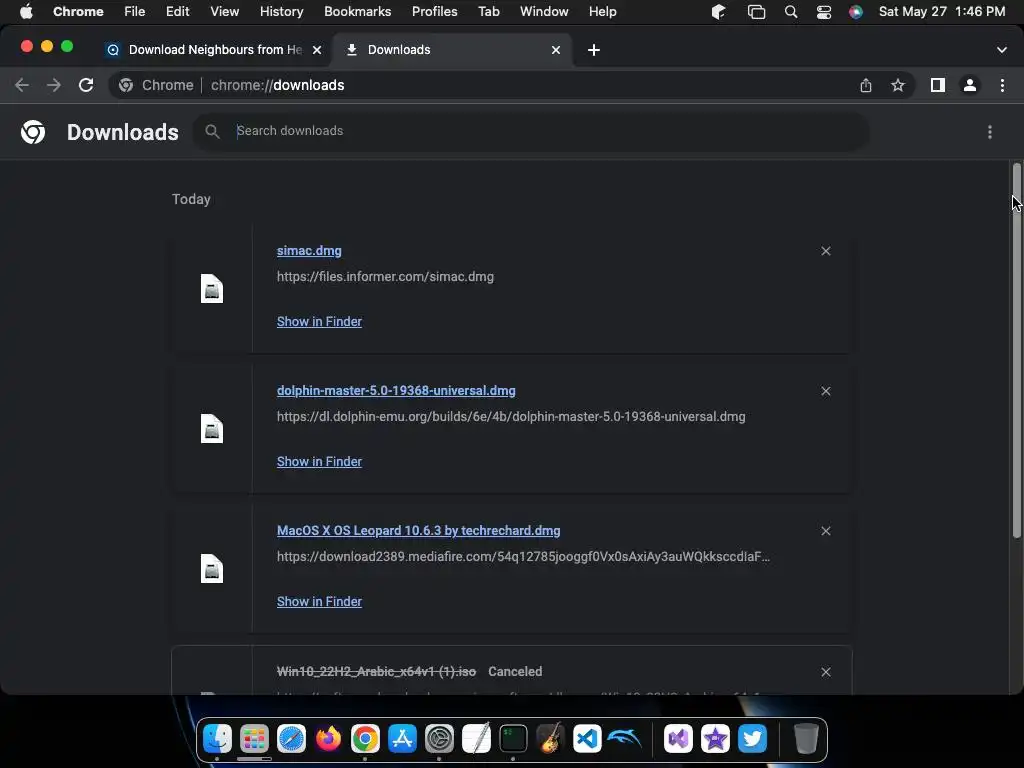
Task: Bookmark this tab with star icon
Action: (898, 86)
